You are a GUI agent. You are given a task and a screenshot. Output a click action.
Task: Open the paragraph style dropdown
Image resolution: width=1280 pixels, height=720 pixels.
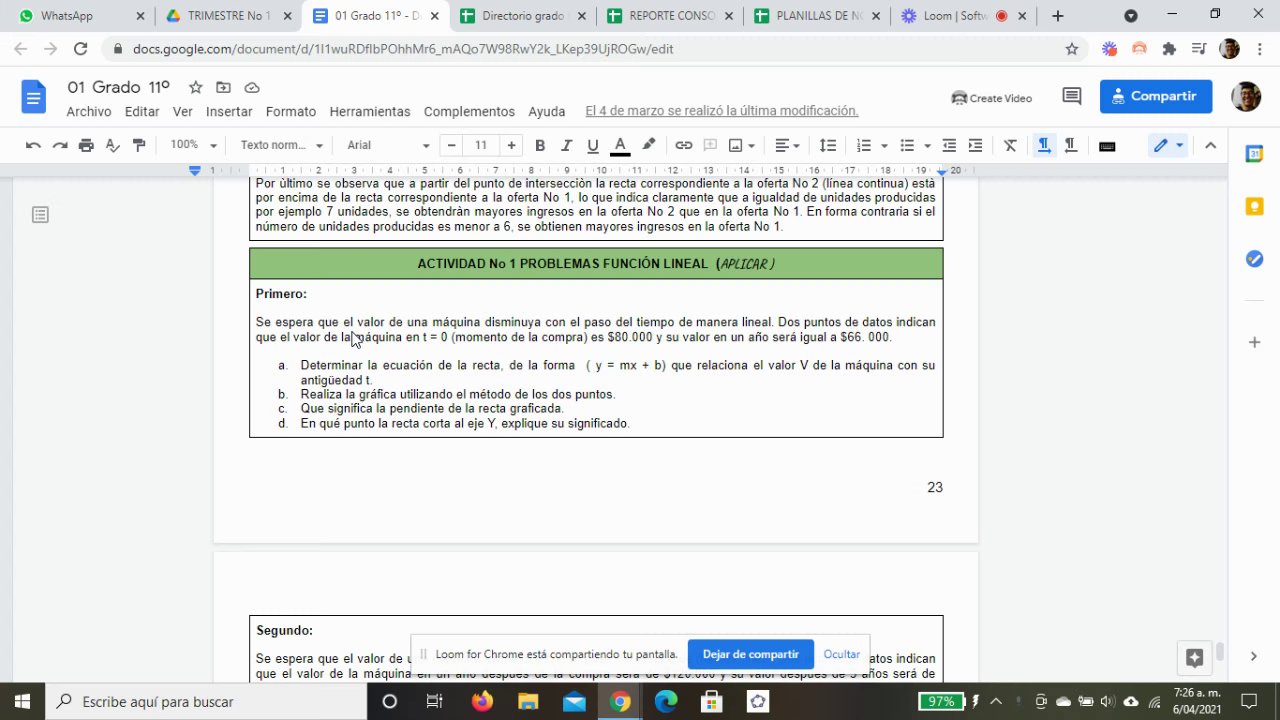282,146
